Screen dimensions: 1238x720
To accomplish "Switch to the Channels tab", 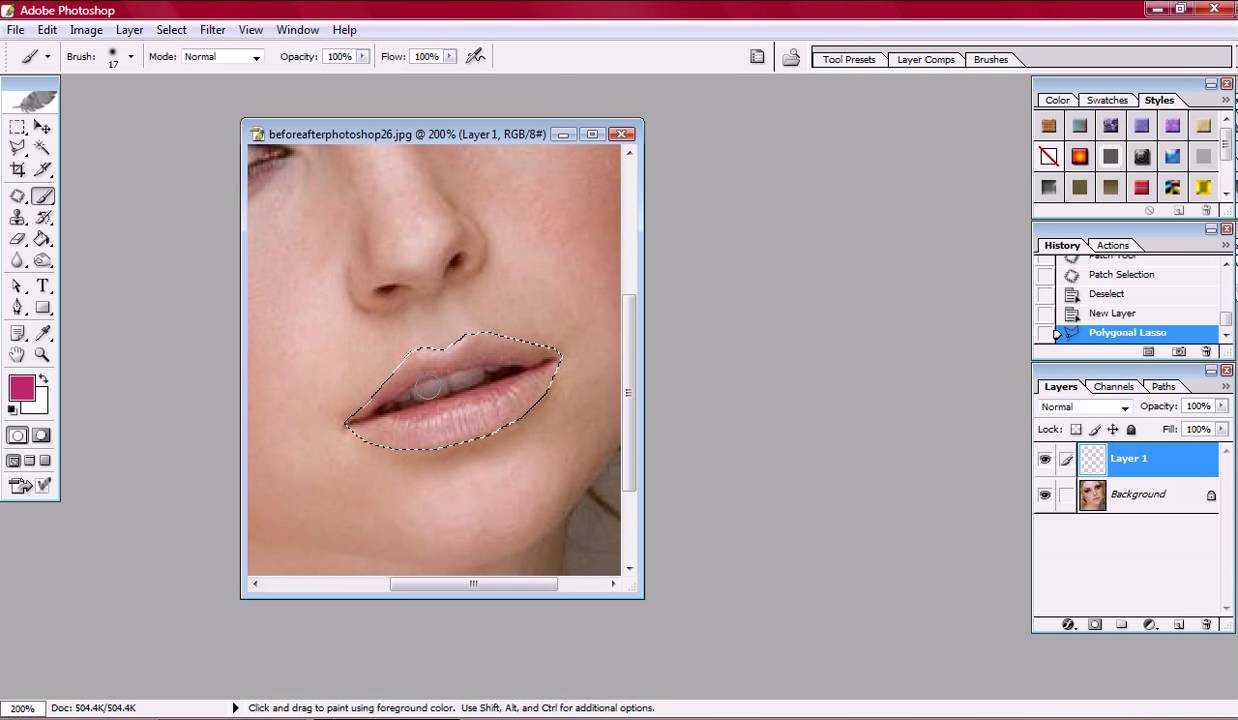I will [1113, 387].
